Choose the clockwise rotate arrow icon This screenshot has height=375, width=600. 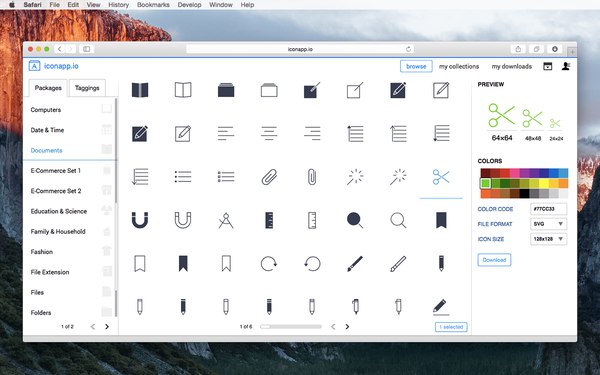coord(269,264)
